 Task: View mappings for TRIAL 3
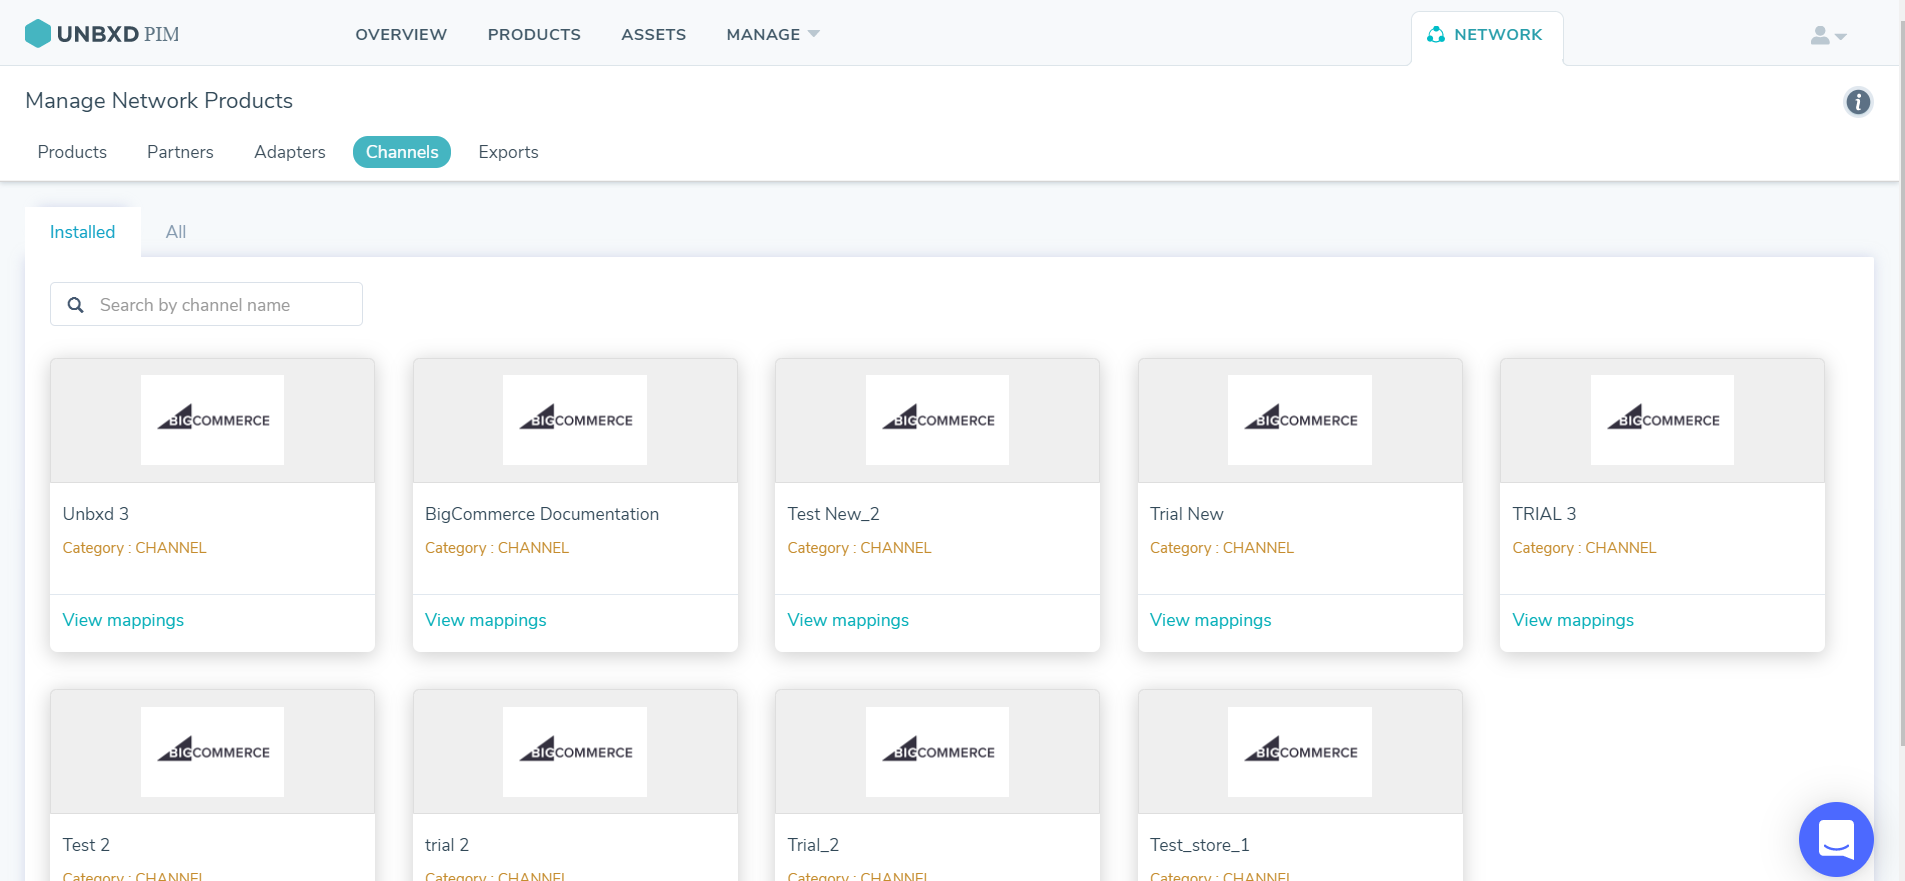coord(1573,620)
